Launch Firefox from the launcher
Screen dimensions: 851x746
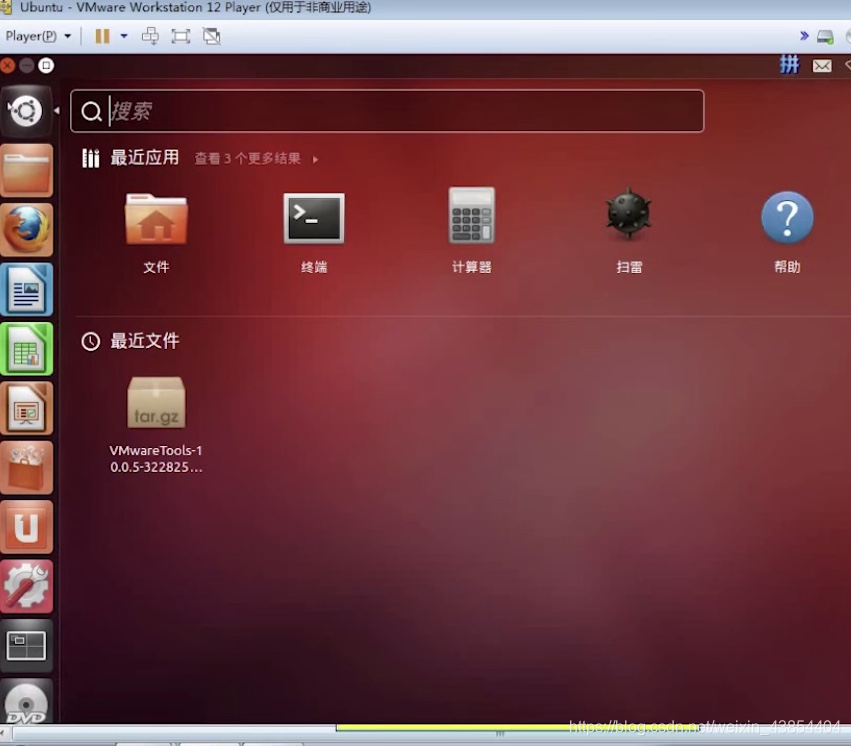(x=27, y=229)
